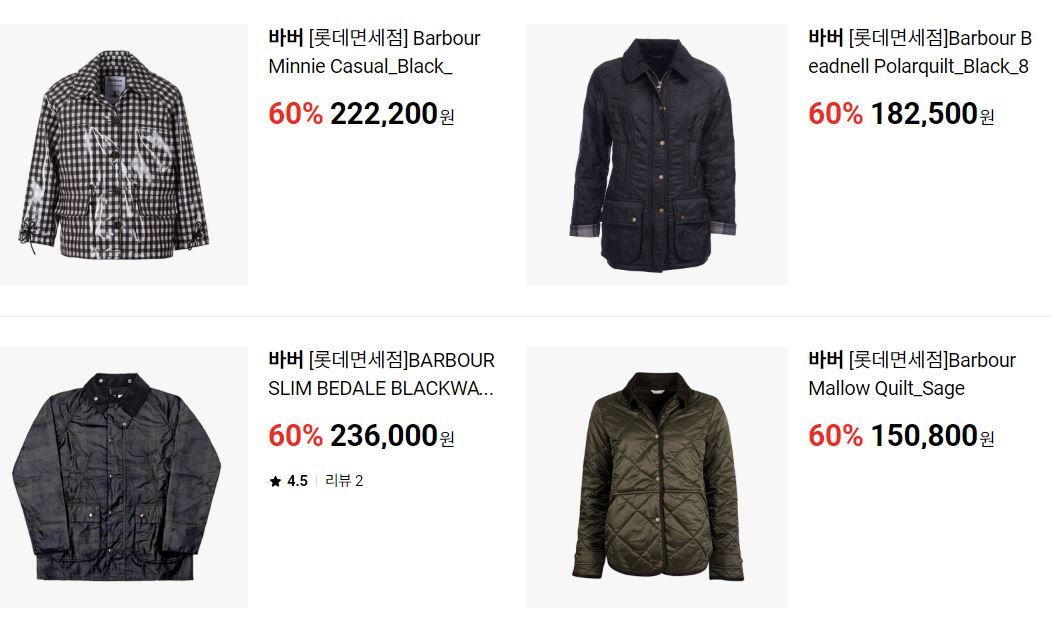Open the Slim Bedale black wax jacket image
This screenshot has width=1052, height=620.
(x=124, y=477)
